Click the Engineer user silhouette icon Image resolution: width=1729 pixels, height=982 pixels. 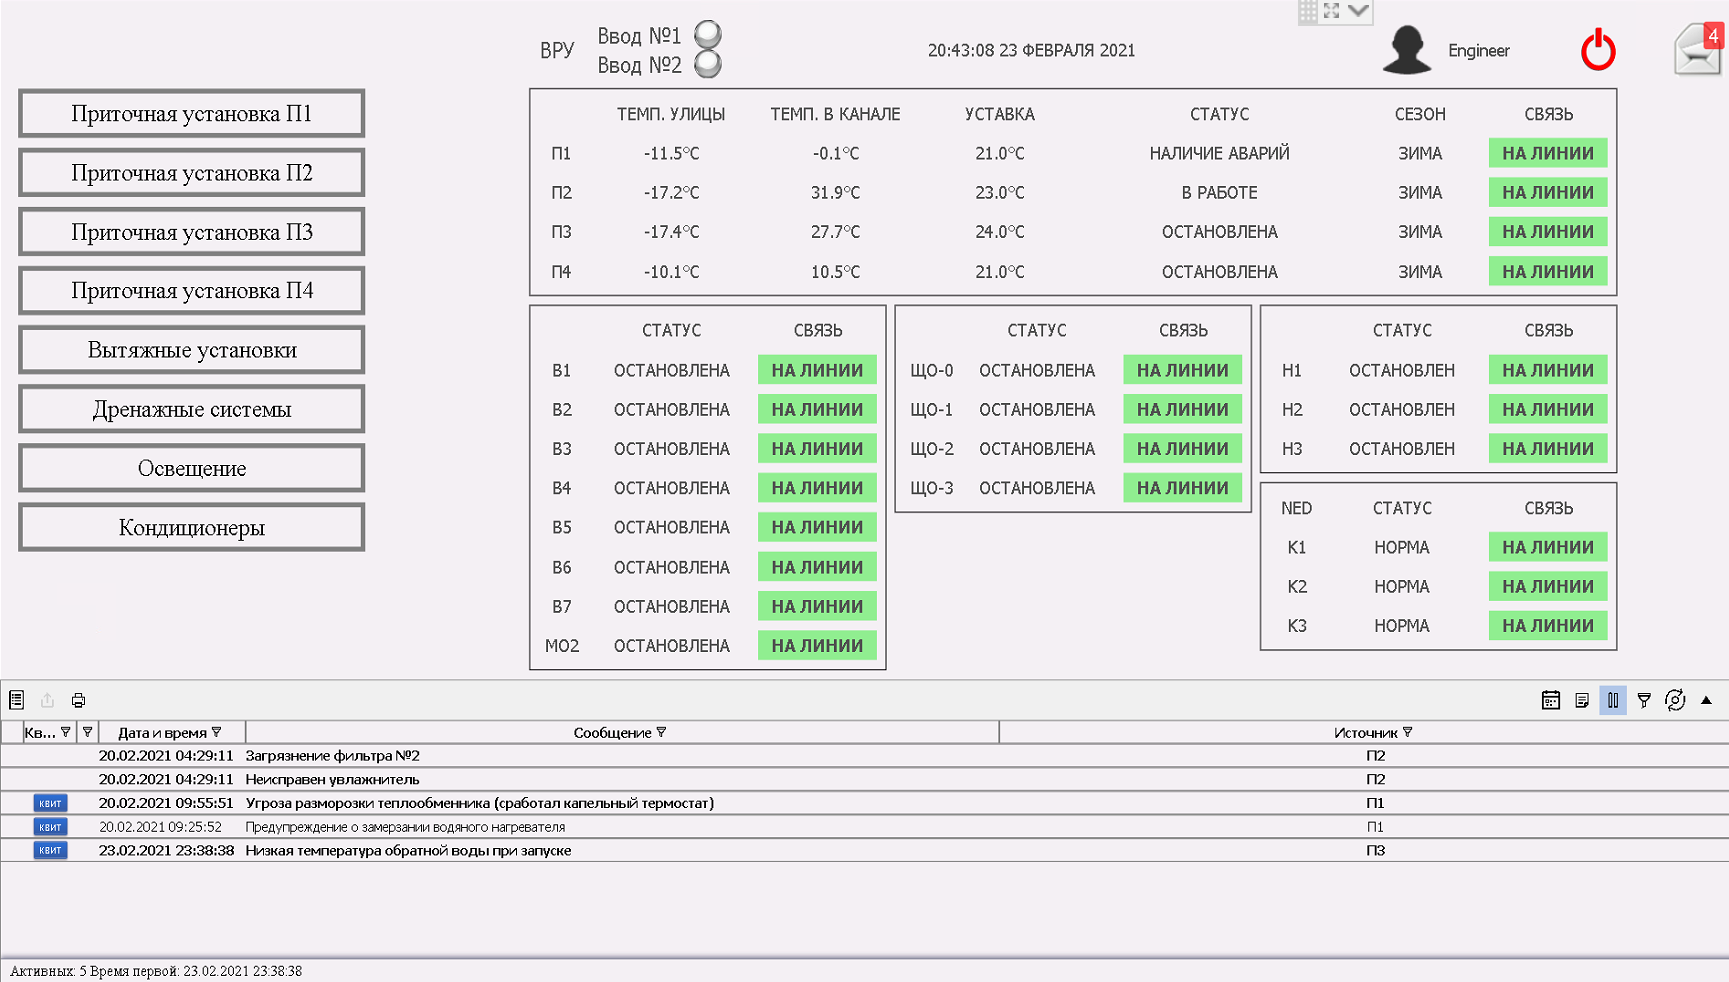click(1407, 49)
